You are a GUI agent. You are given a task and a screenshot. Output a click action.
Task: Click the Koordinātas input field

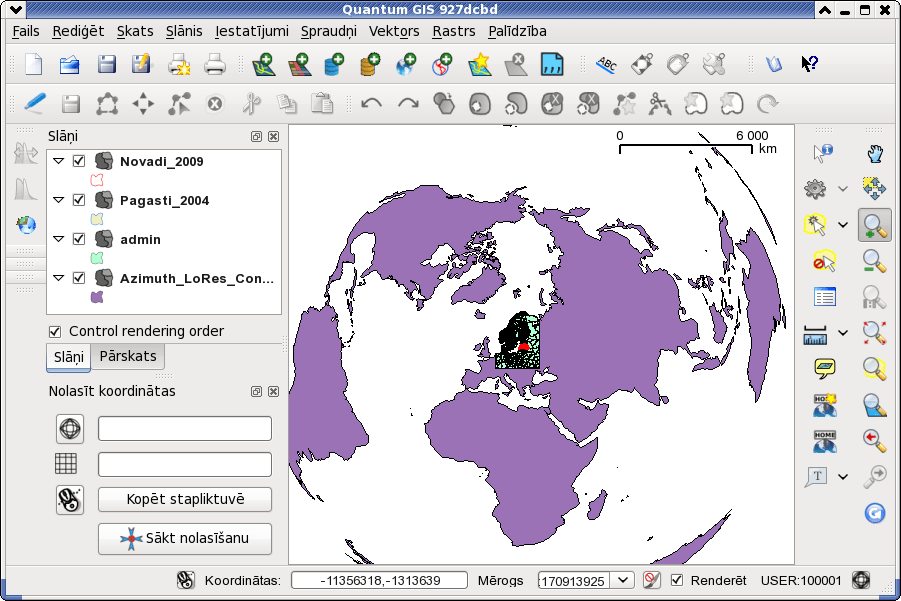pos(379,580)
